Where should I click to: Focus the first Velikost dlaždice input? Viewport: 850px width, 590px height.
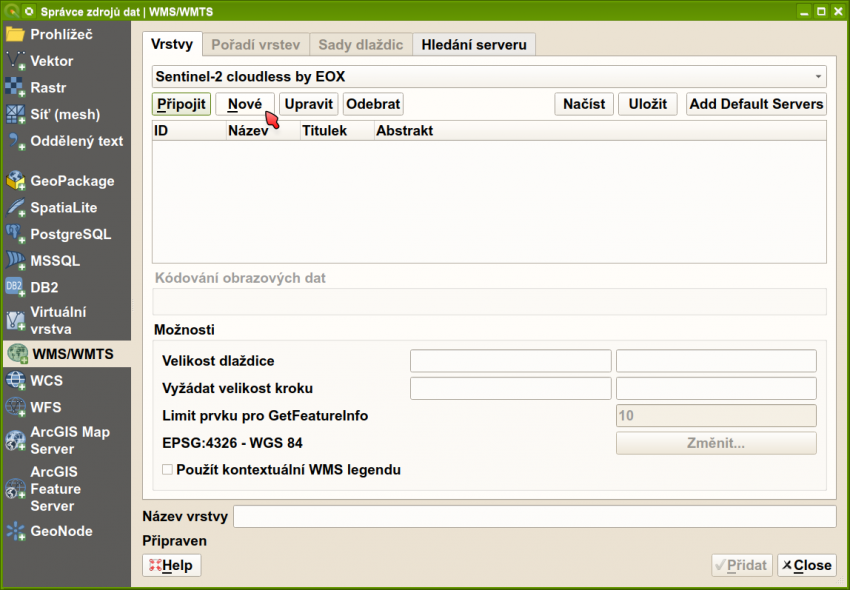tap(510, 361)
